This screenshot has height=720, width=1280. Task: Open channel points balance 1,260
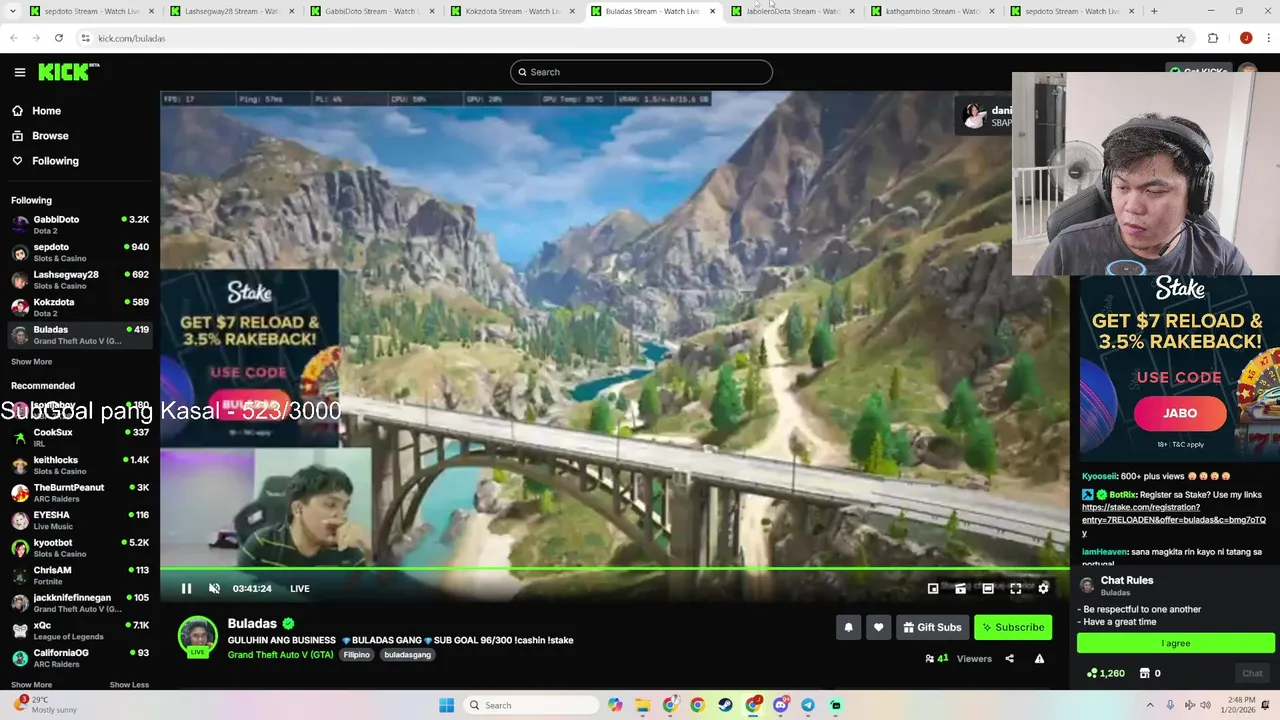pos(1106,673)
